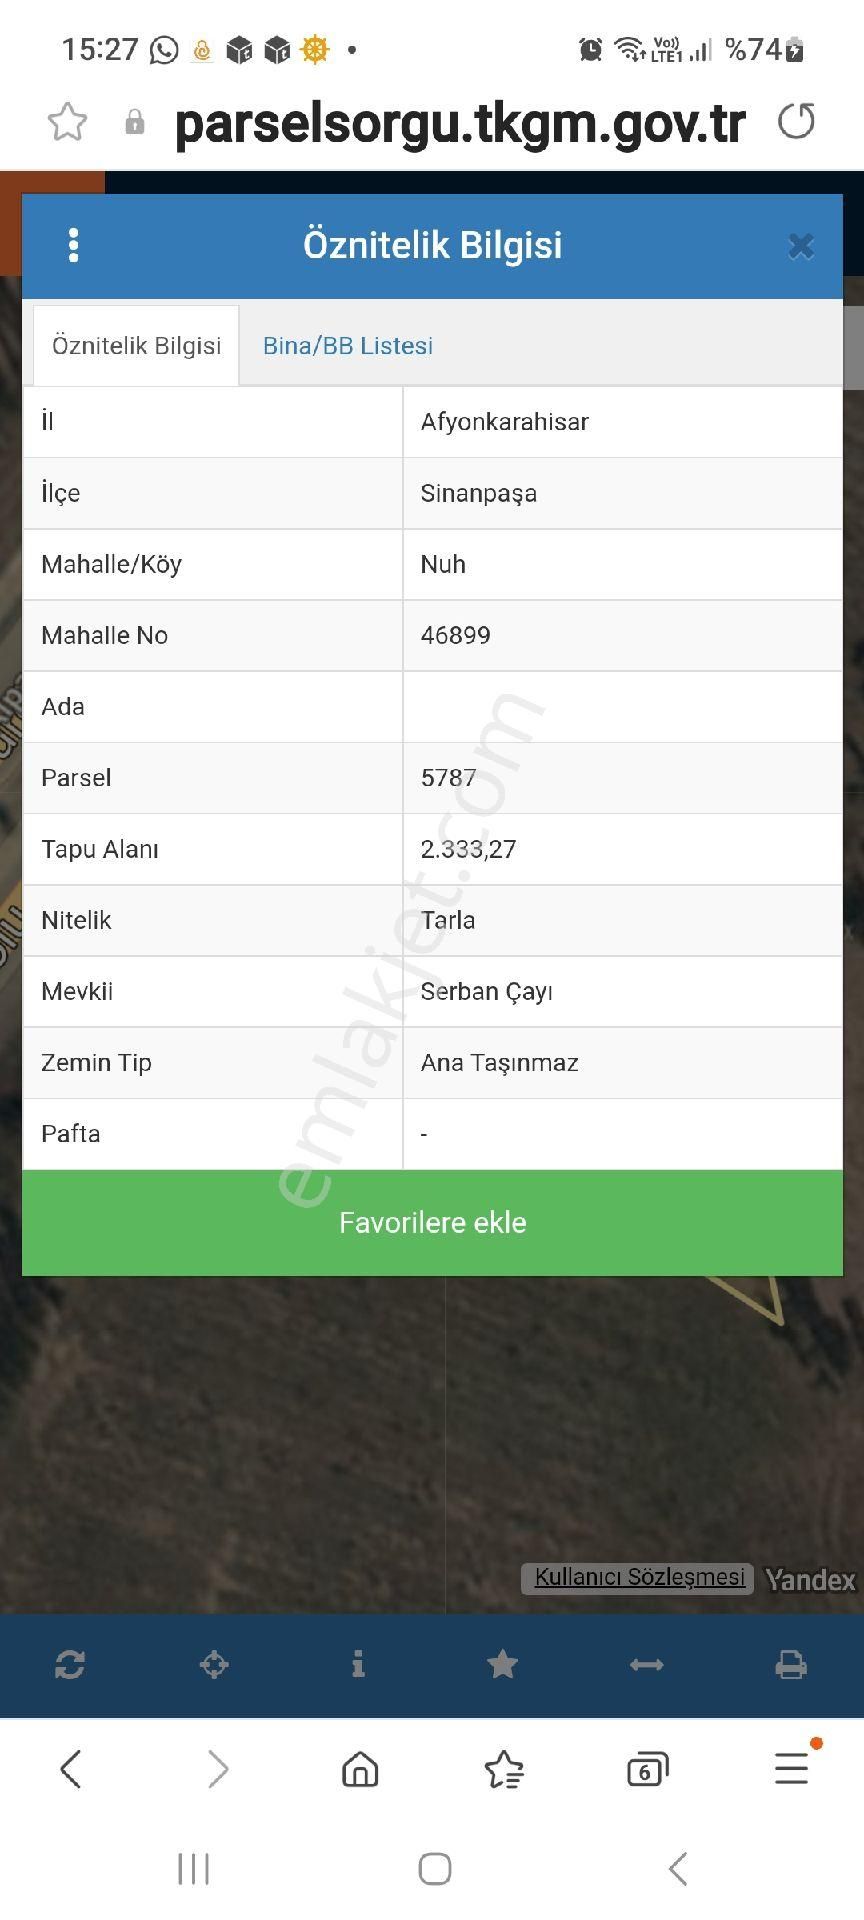Open favorites via the star map icon
864x1920 pixels.
click(502, 1665)
